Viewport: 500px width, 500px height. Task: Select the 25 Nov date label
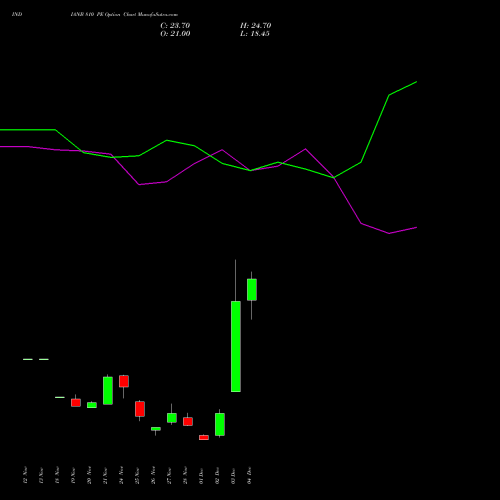[138, 475]
